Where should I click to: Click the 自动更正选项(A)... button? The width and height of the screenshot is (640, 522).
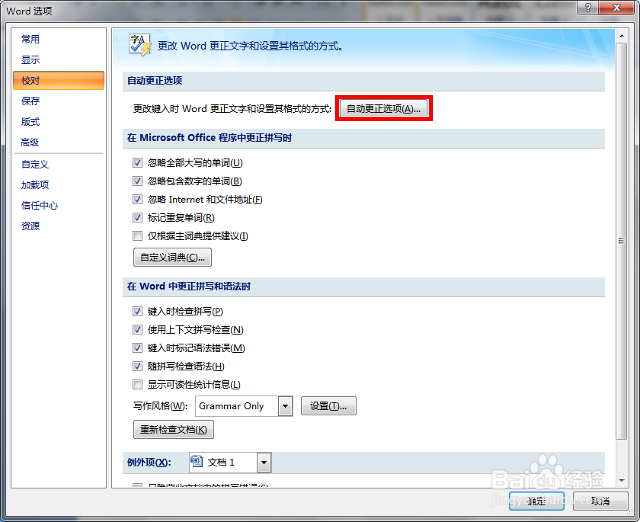coord(384,109)
